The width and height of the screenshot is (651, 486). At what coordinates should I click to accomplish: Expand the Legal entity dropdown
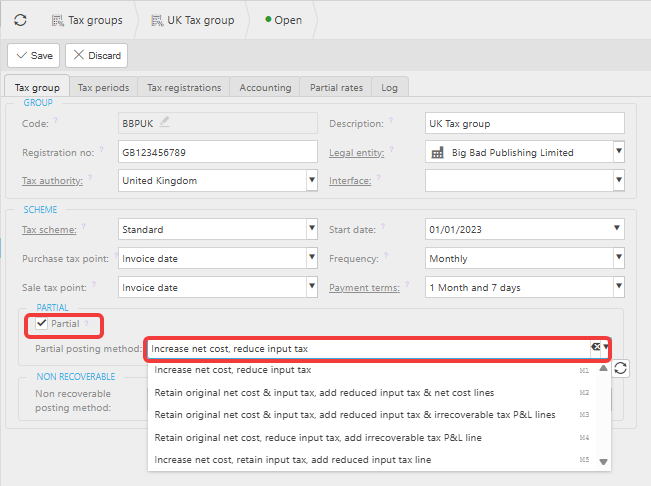(619, 152)
